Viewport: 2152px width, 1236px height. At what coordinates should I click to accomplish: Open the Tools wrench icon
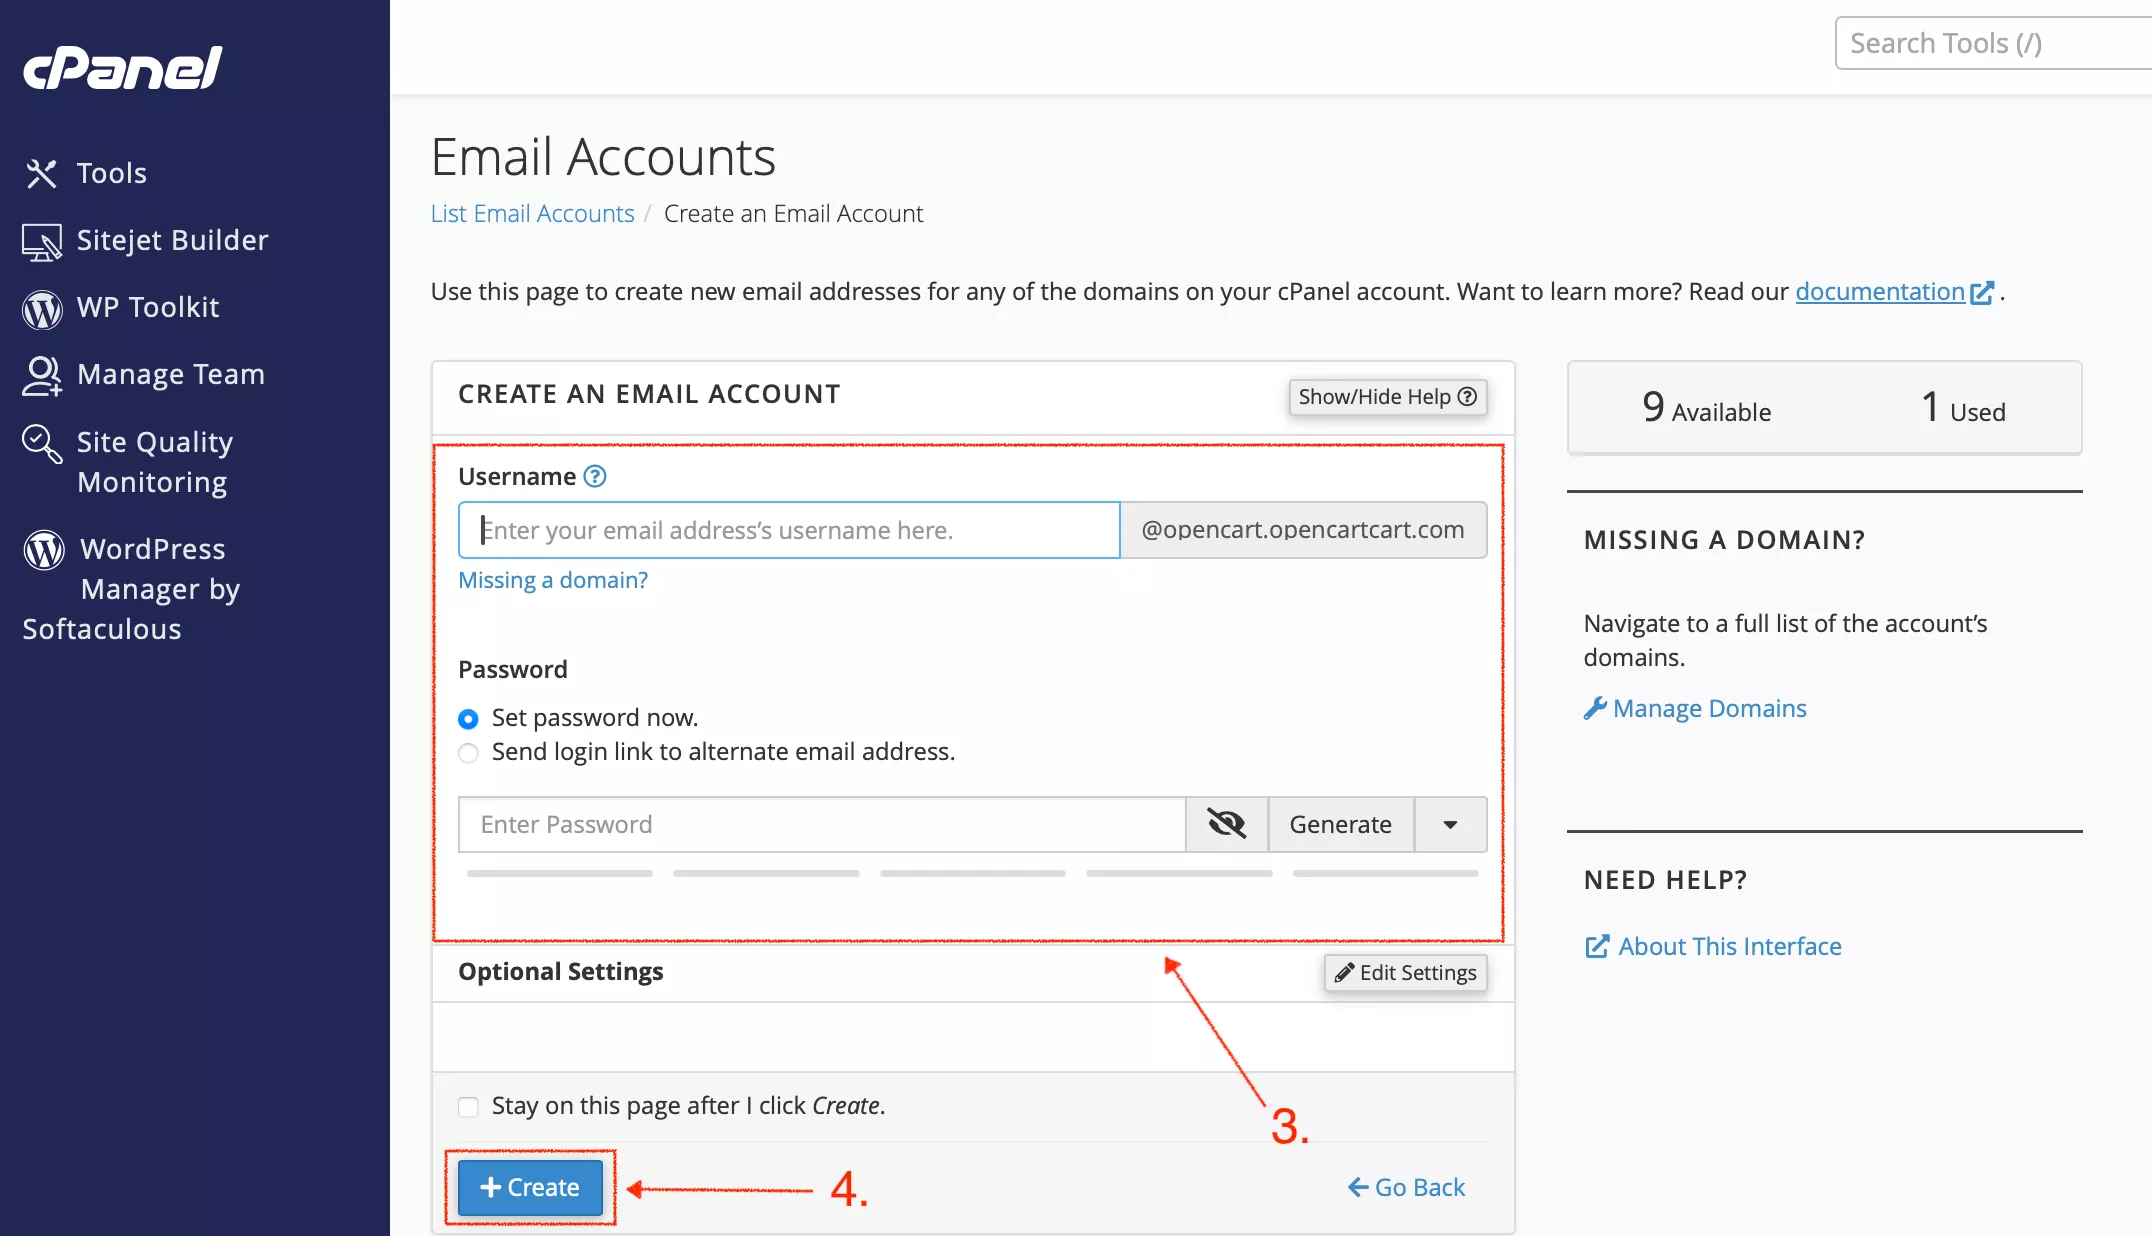[x=41, y=173]
